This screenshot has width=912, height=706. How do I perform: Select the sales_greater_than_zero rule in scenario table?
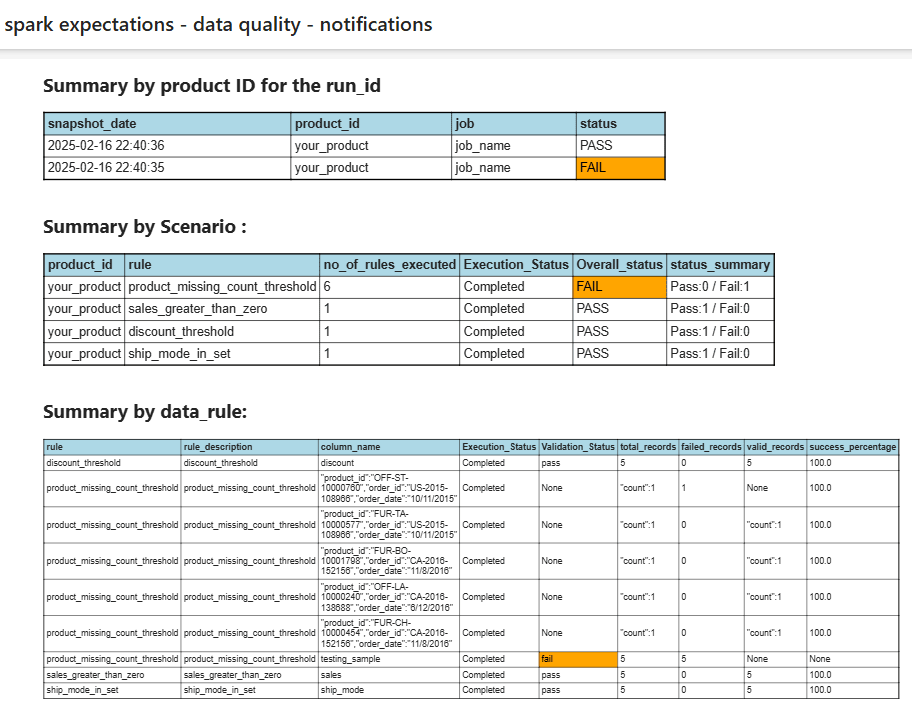(222, 309)
